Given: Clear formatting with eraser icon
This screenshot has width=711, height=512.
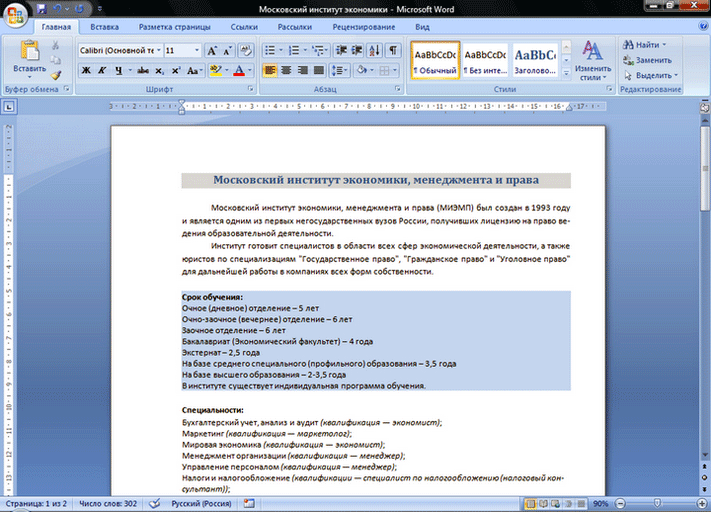Looking at the screenshot, I should tap(246, 50).
